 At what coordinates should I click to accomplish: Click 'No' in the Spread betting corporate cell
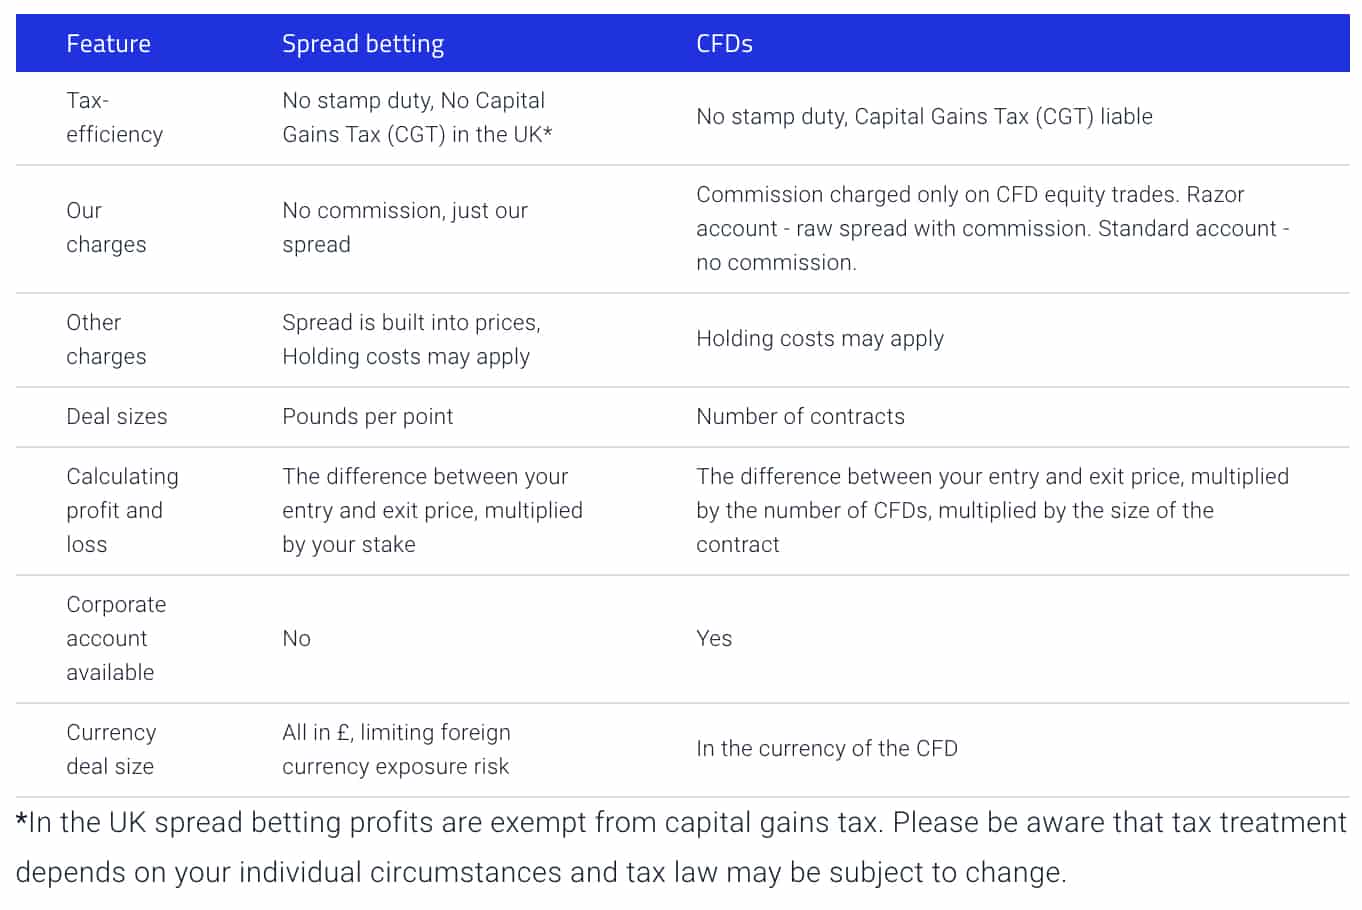296,639
